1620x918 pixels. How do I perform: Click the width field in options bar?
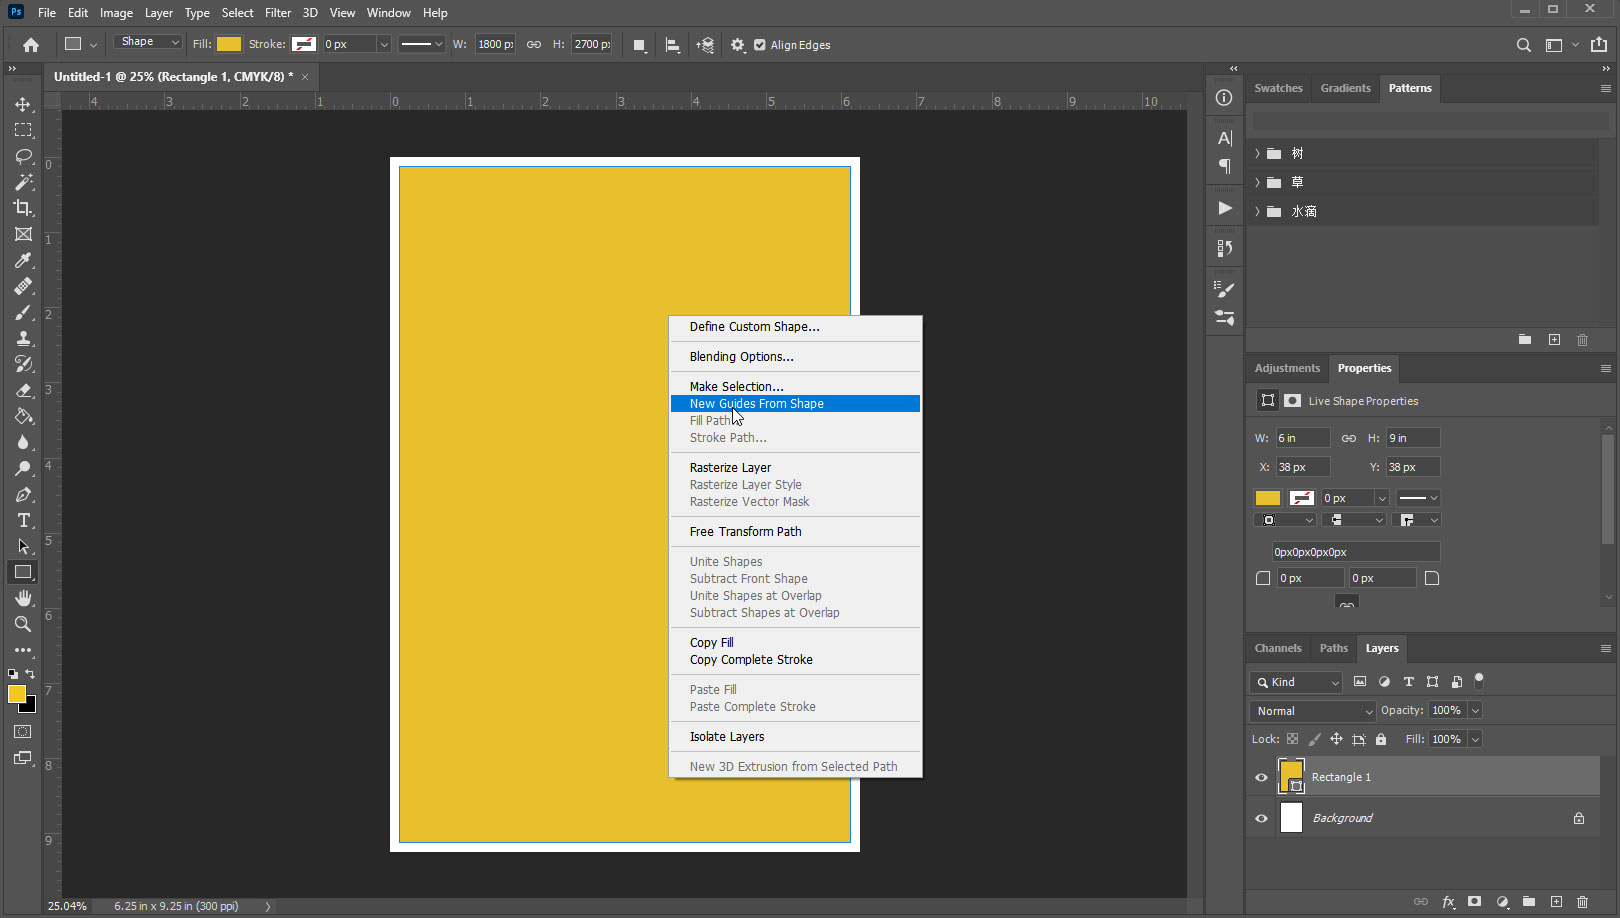click(495, 44)
